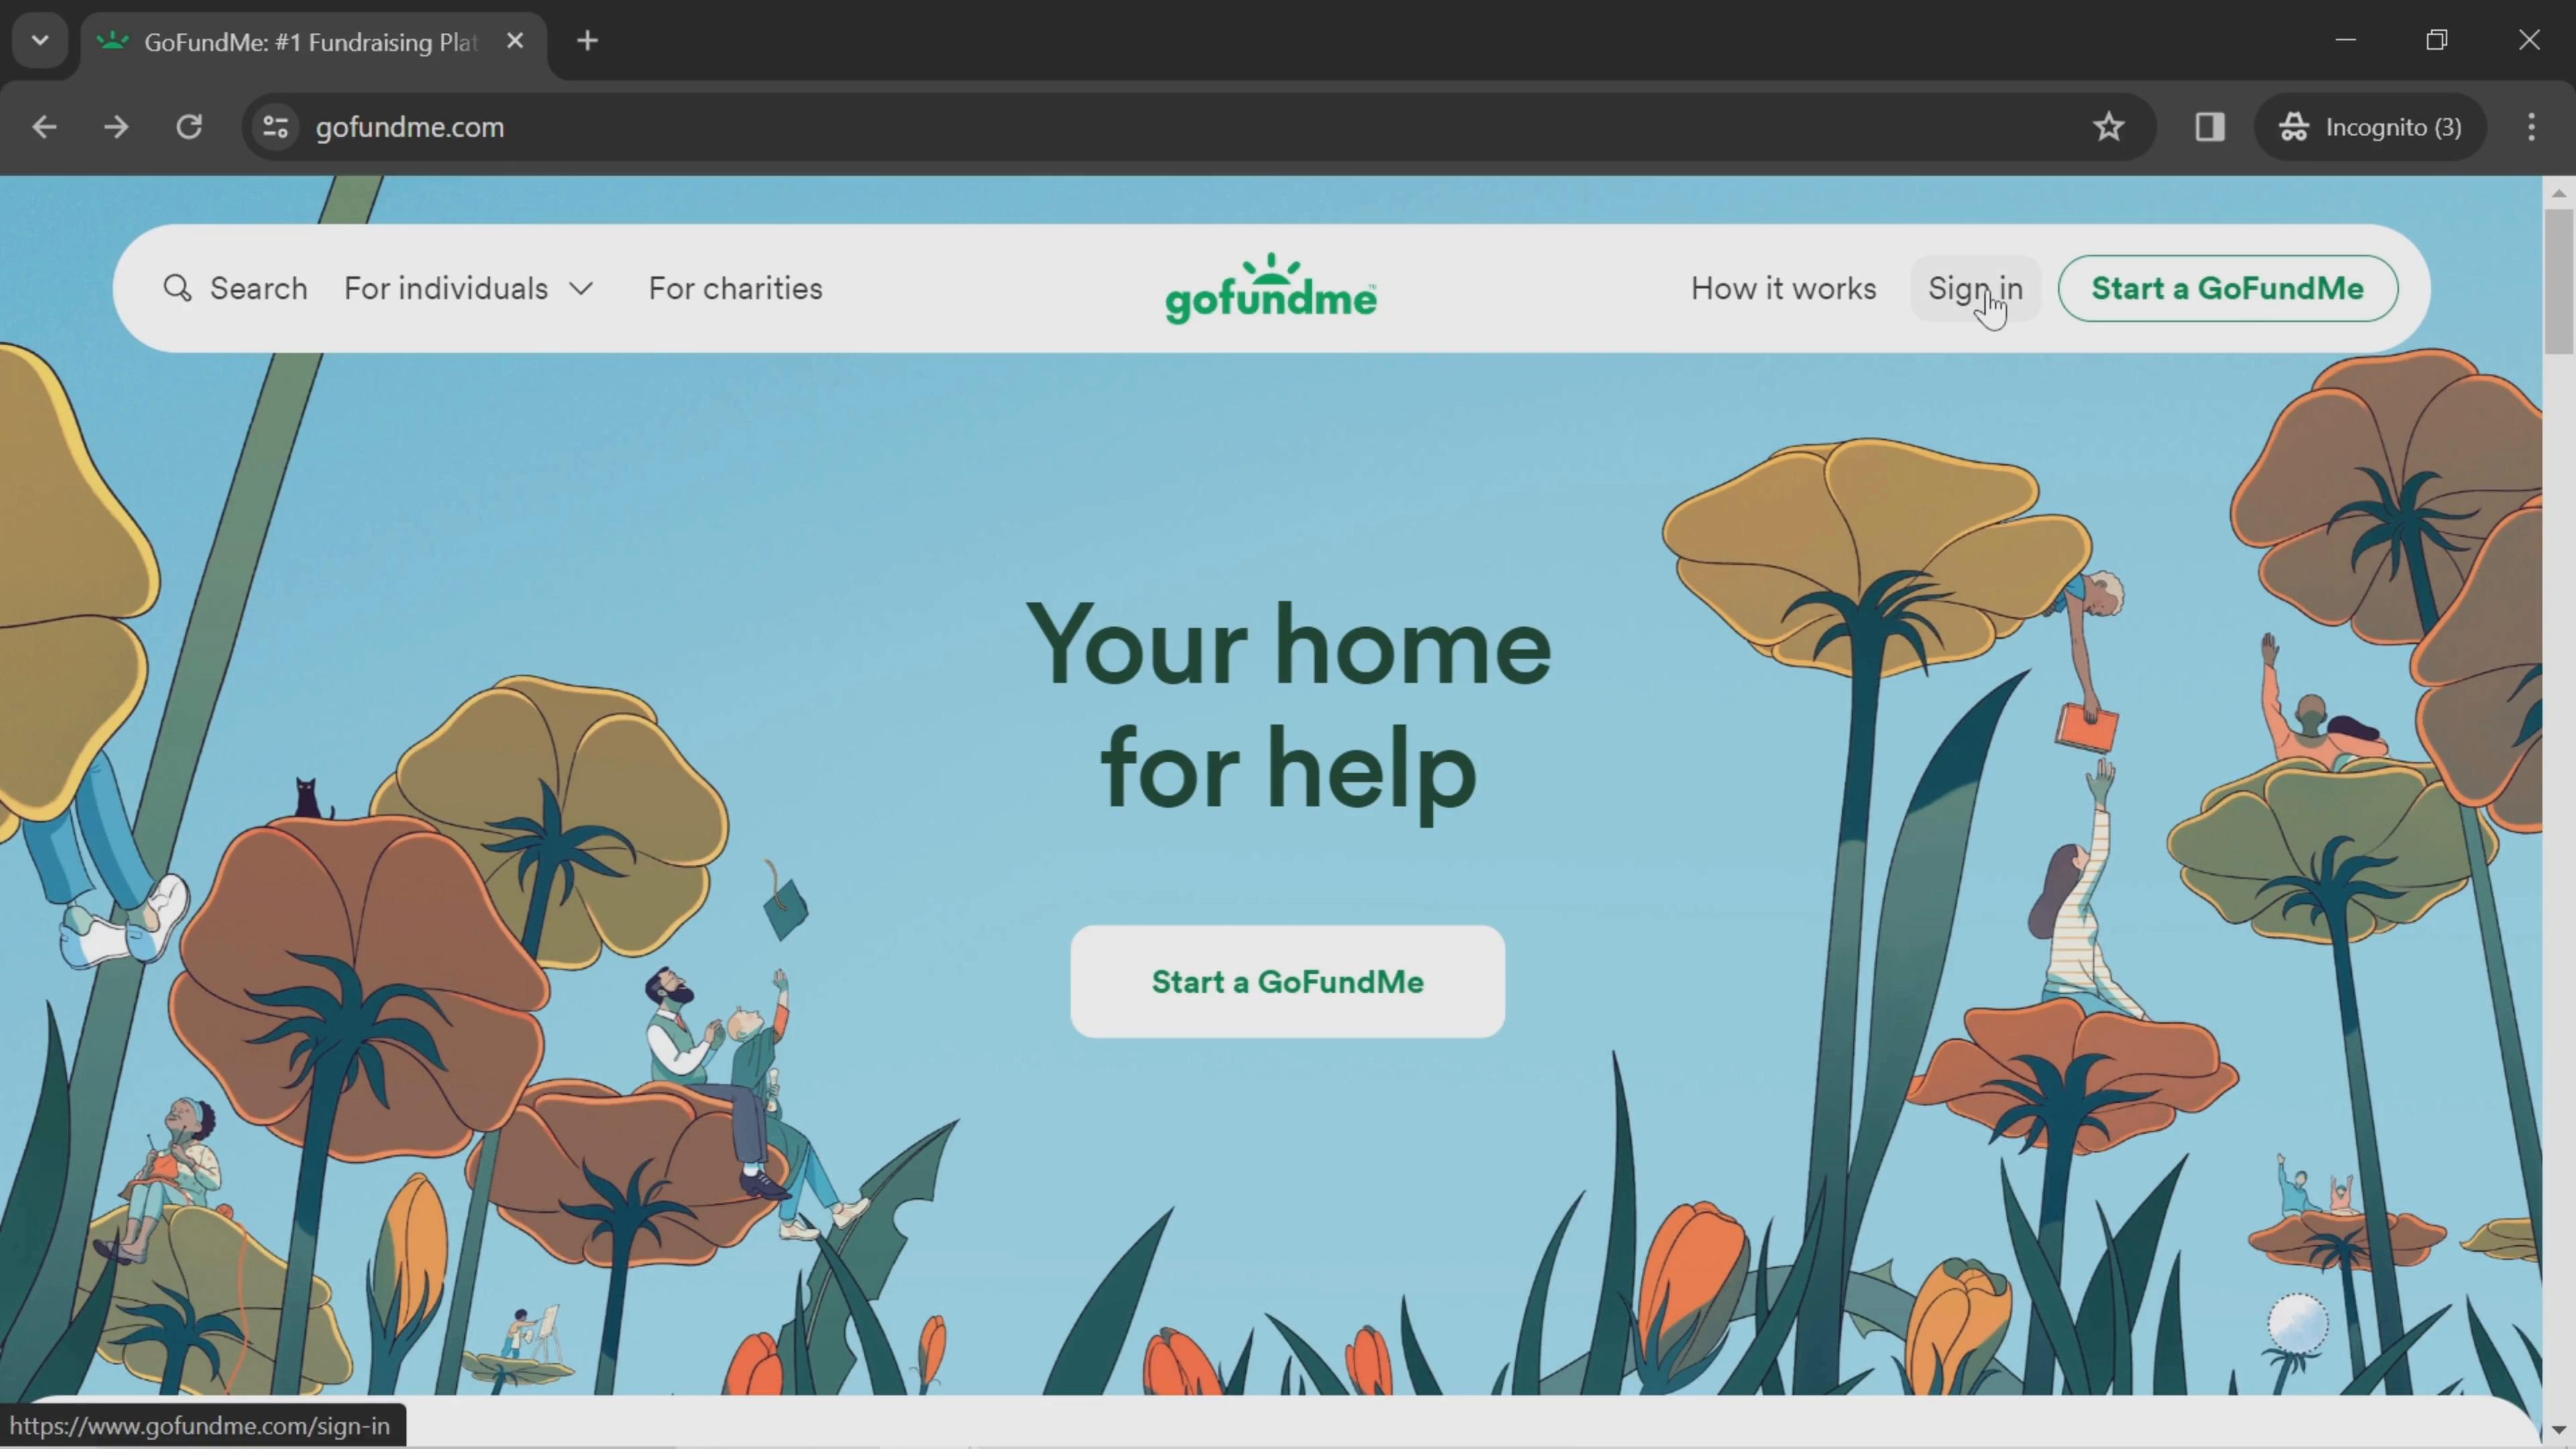Click the address bar URL field
This screenshot has width=2576, height=1449.
click(411, 125)
